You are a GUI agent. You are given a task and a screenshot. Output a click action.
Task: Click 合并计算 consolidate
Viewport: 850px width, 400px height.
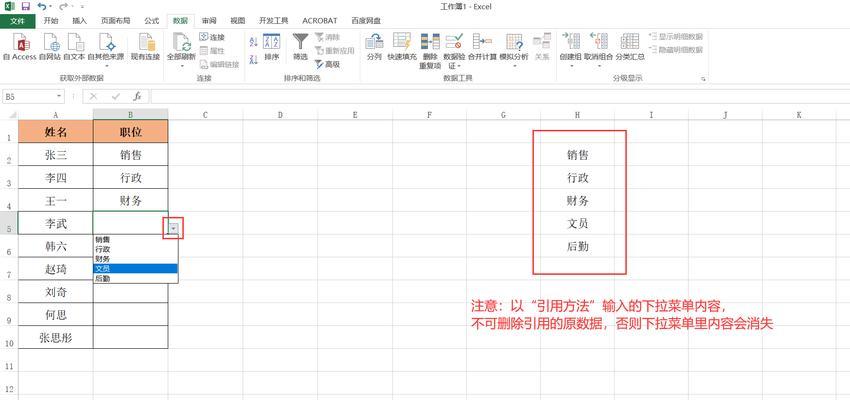click(482, 47)
